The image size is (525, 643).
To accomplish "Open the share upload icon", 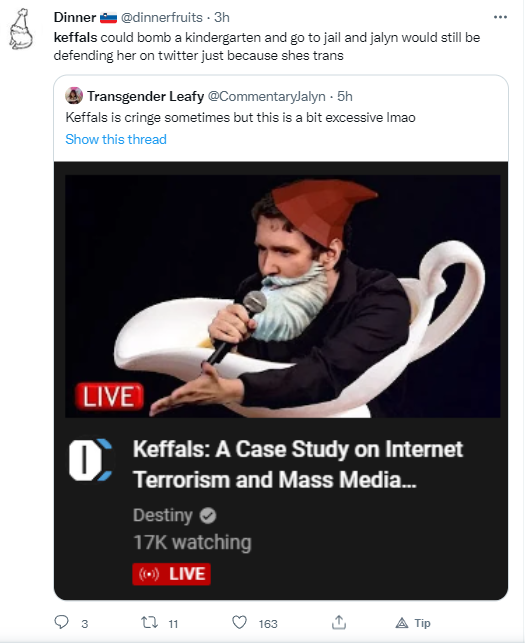I will (339, 622).
